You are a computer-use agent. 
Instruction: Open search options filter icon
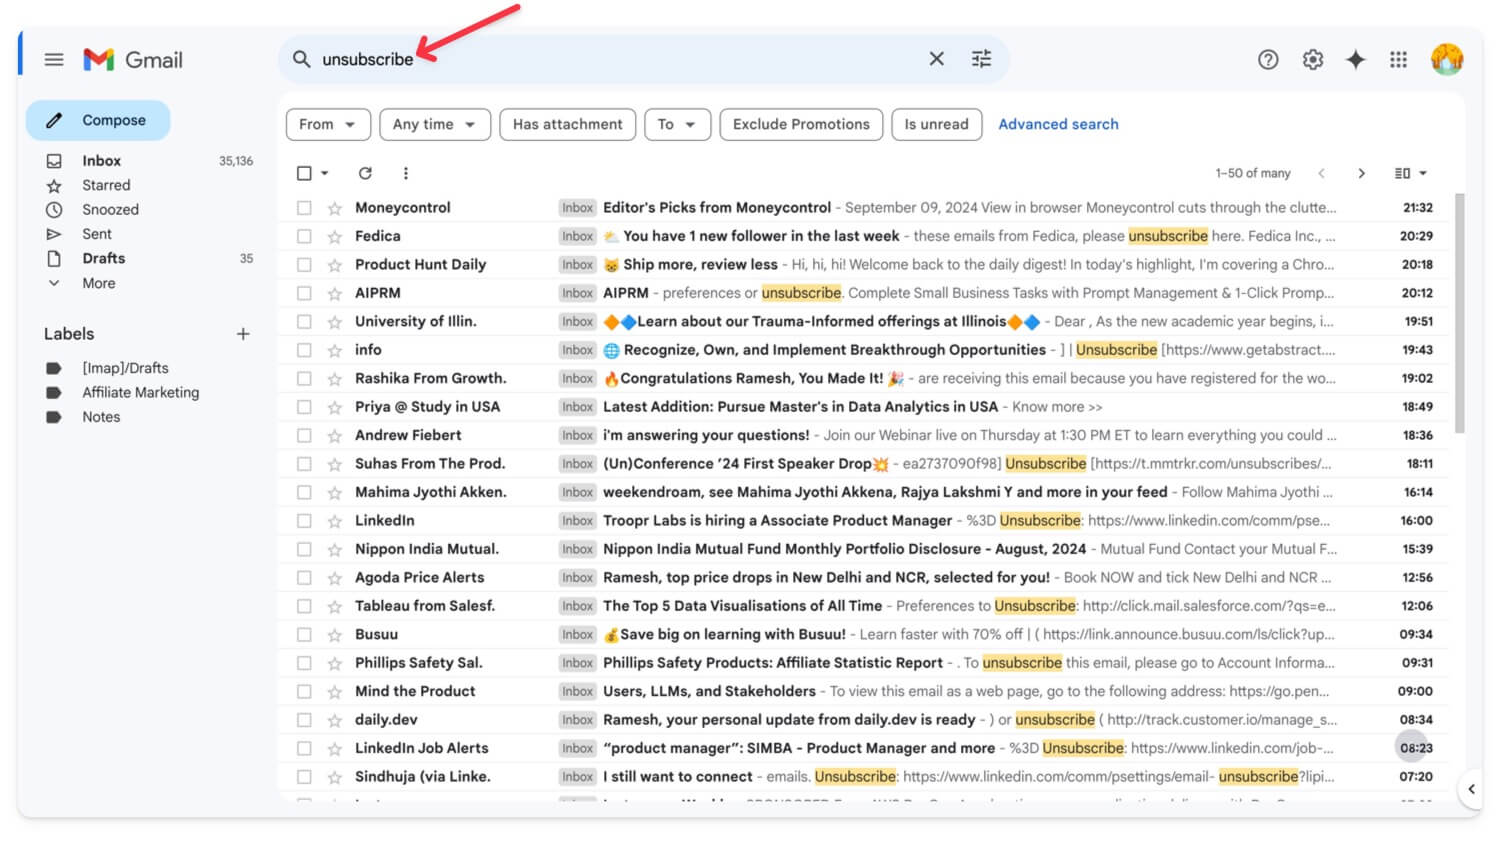point(981,59)
